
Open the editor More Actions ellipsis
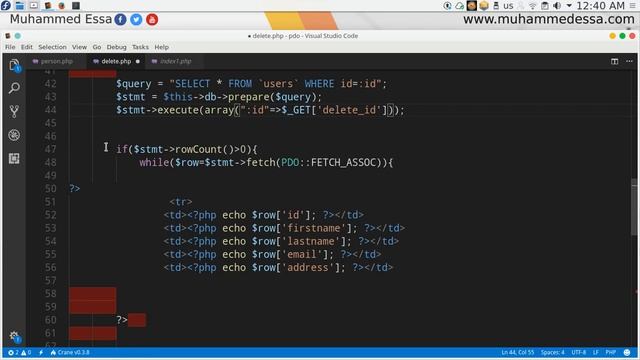pos(629,61)
